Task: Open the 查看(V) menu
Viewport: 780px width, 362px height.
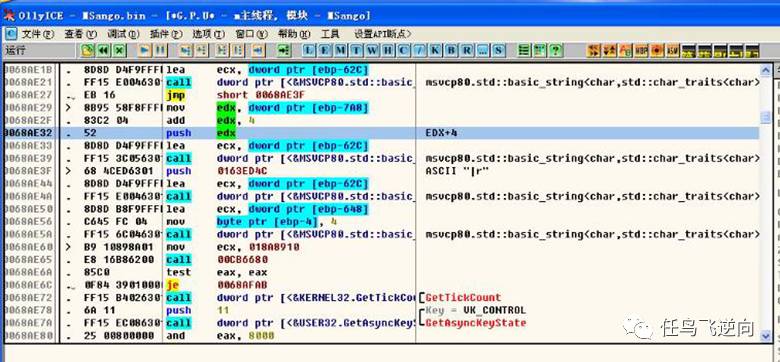Action: point(80,34)
